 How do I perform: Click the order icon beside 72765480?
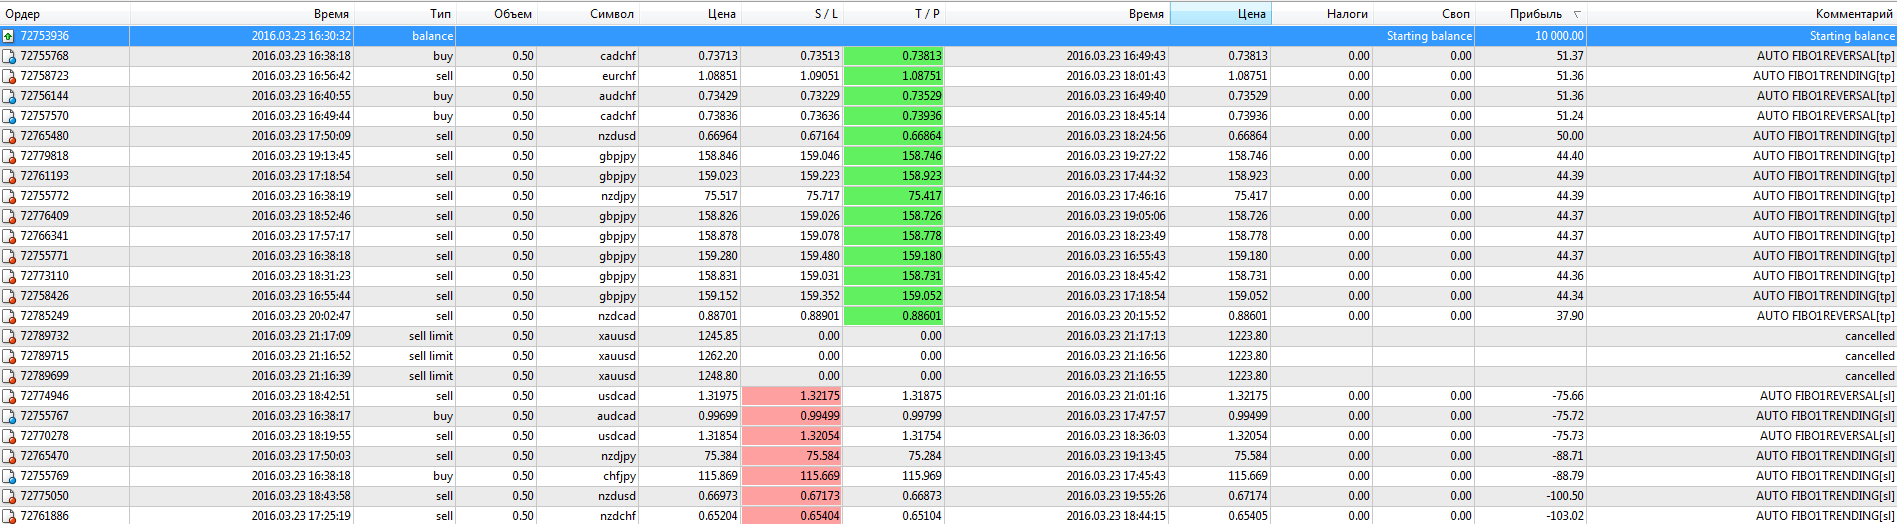click(x=9, y=136)
